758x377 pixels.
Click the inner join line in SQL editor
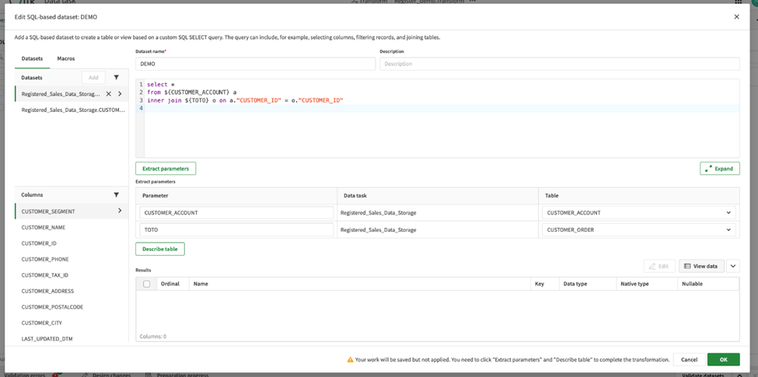click(245, 101)
